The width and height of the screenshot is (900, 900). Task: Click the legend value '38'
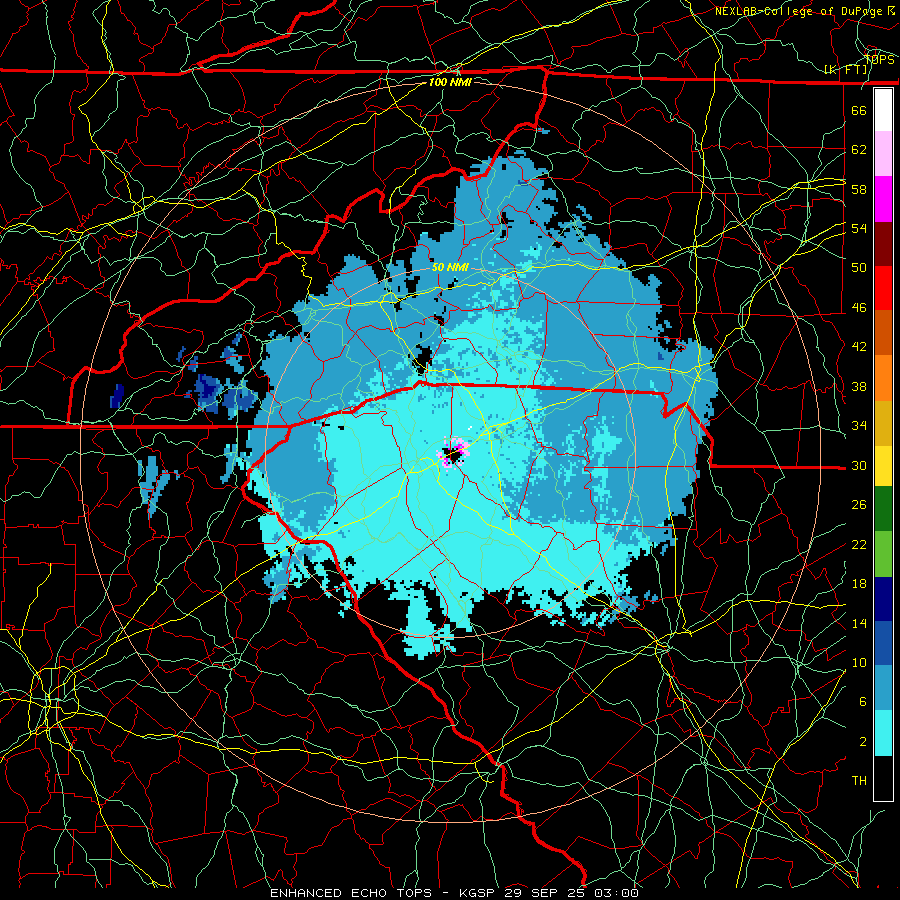coord(859,386)
